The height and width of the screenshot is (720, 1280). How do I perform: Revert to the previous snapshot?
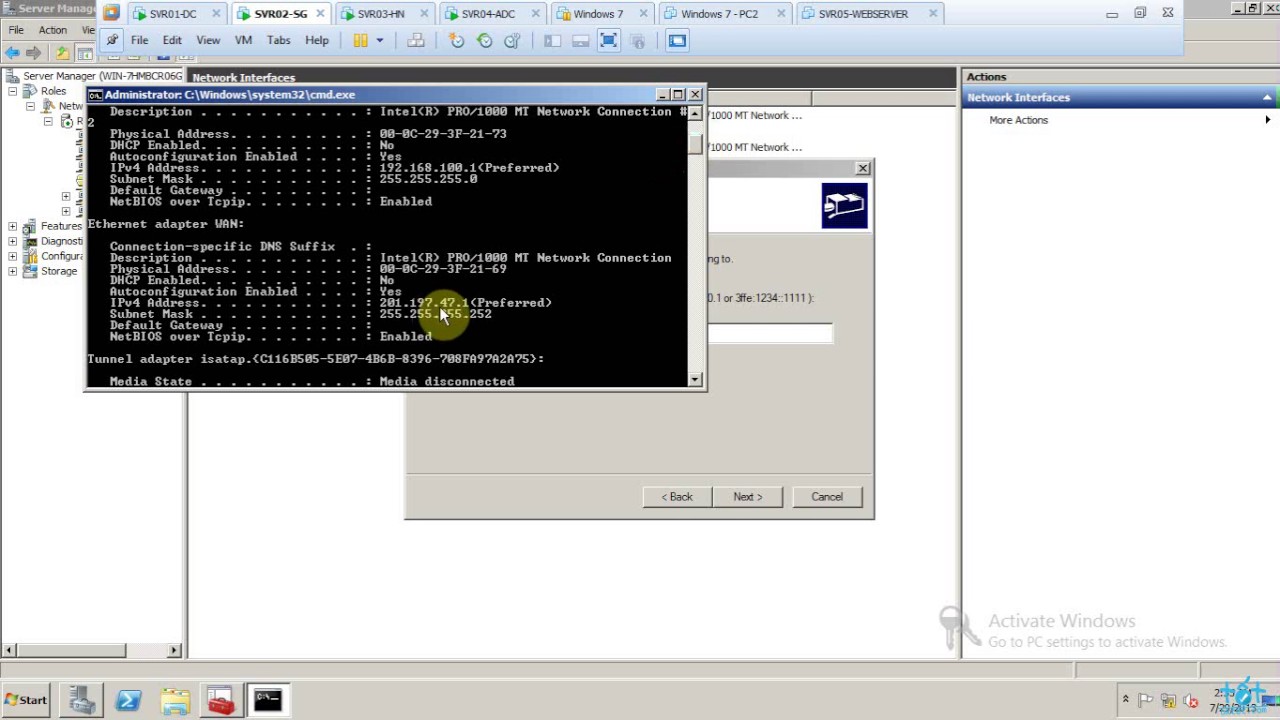[x=485, y=40]
